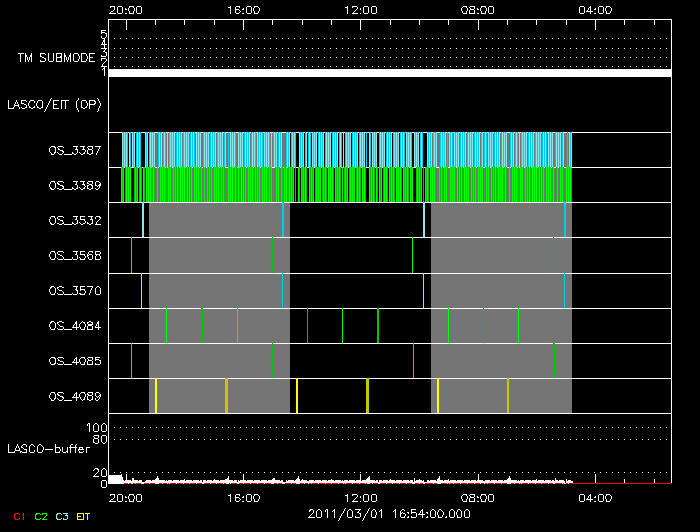Click leftmost cyan marker in OS_3532 row

point(143,220)
